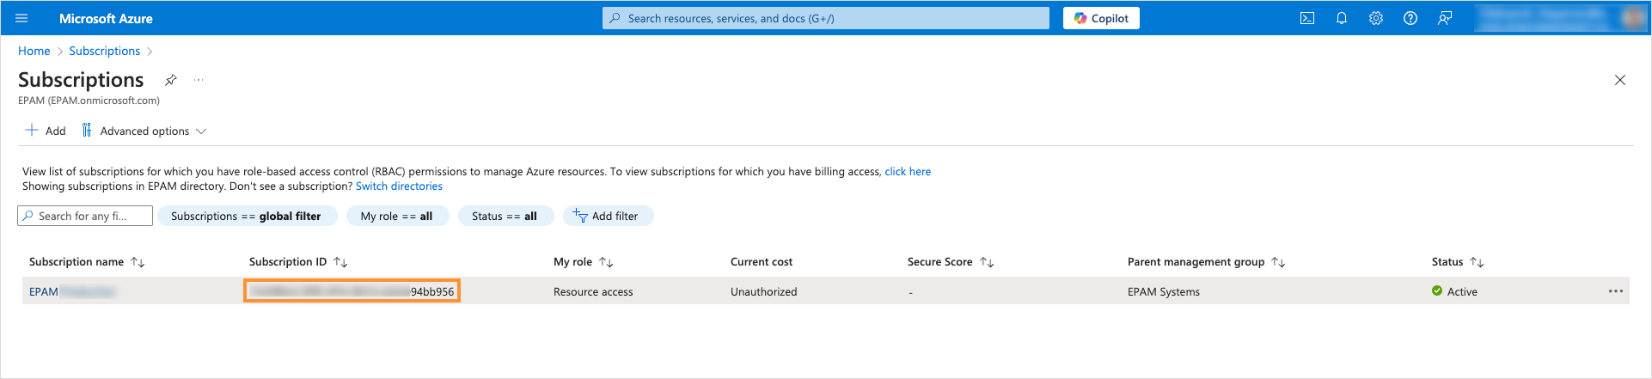
Task: Open the notifications bell
Action: [x=1341, y=18]
